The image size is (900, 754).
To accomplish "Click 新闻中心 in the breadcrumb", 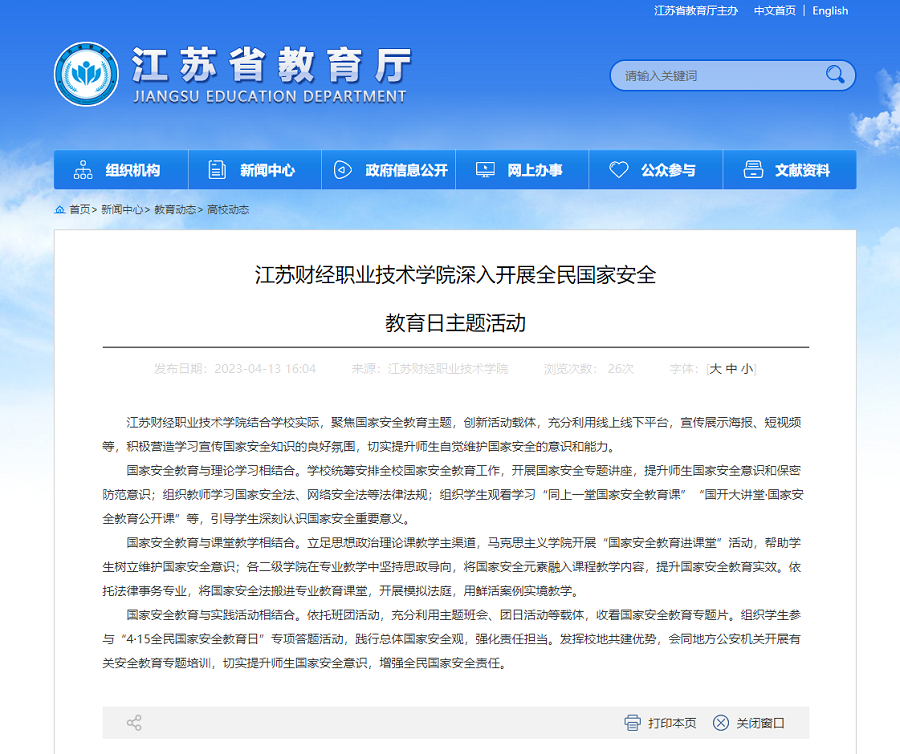I will 122,209.
